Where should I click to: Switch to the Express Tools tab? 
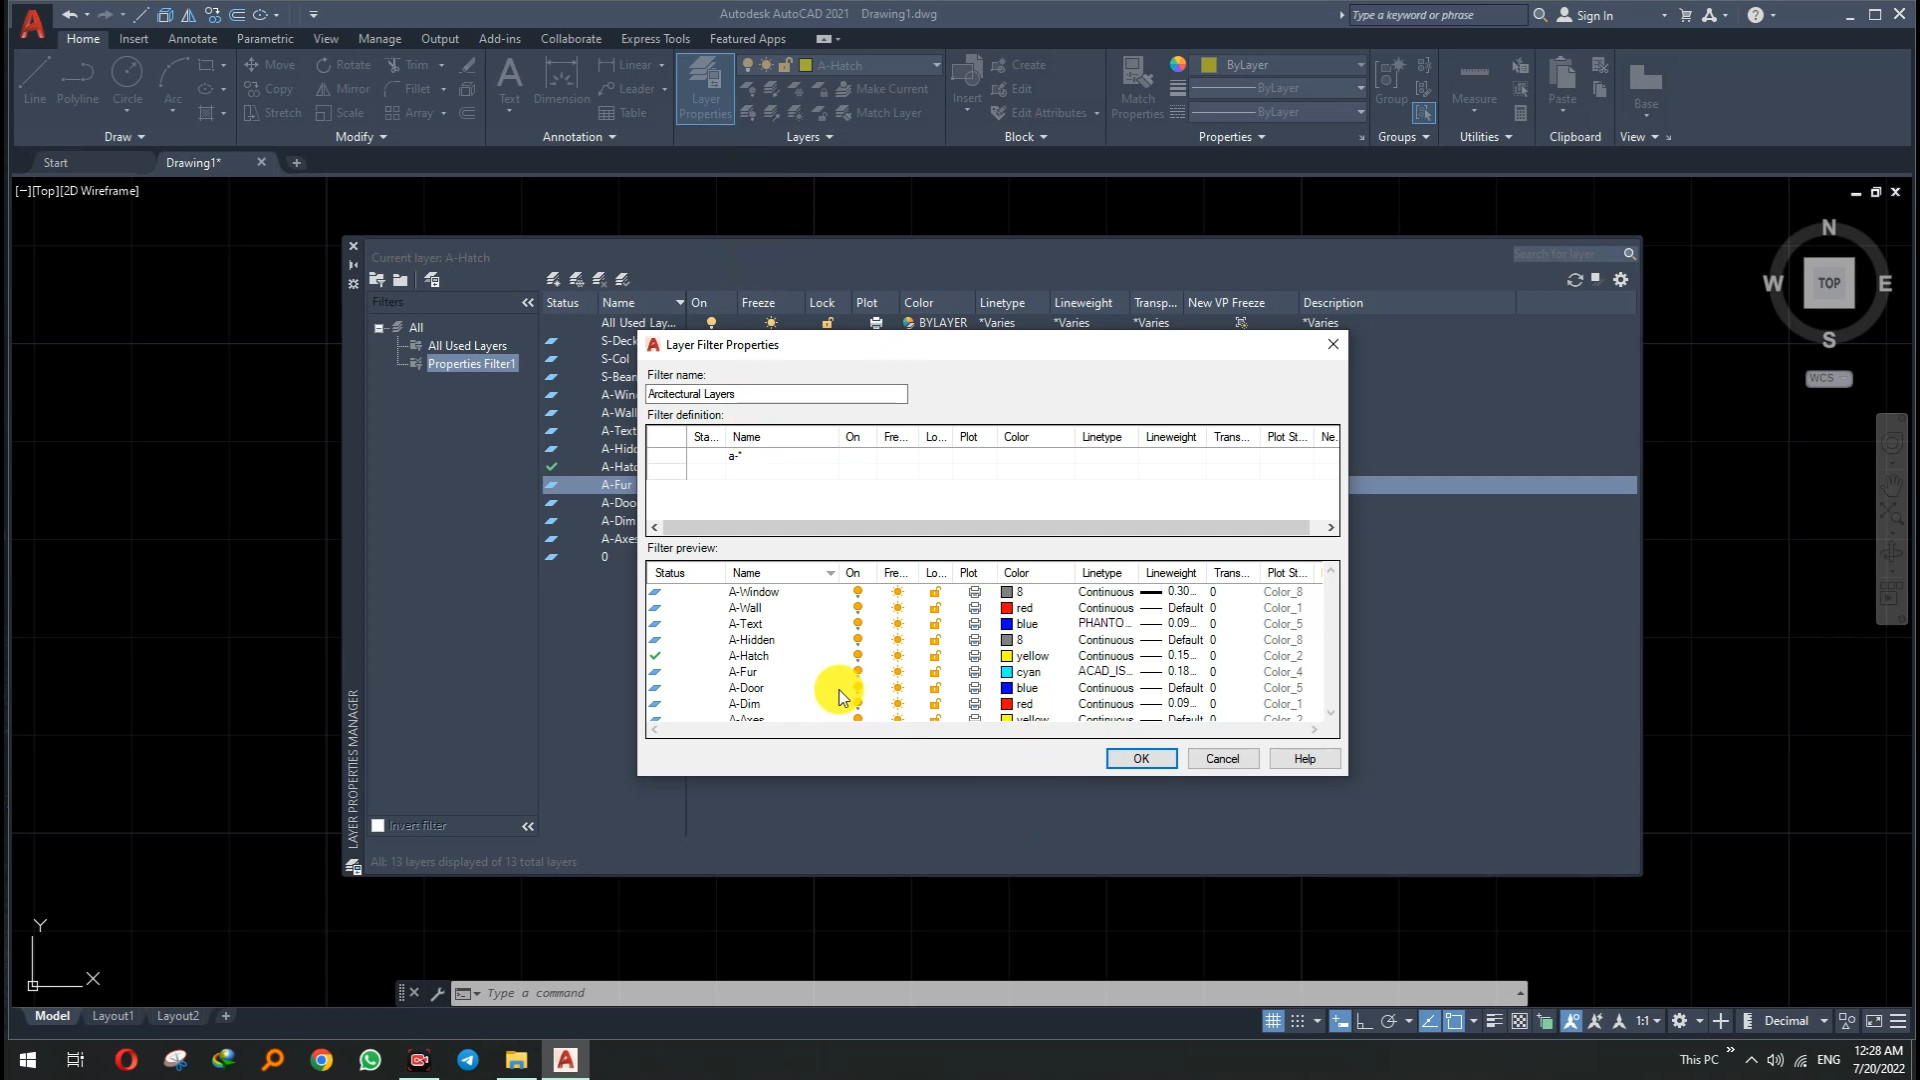(655, 39)
